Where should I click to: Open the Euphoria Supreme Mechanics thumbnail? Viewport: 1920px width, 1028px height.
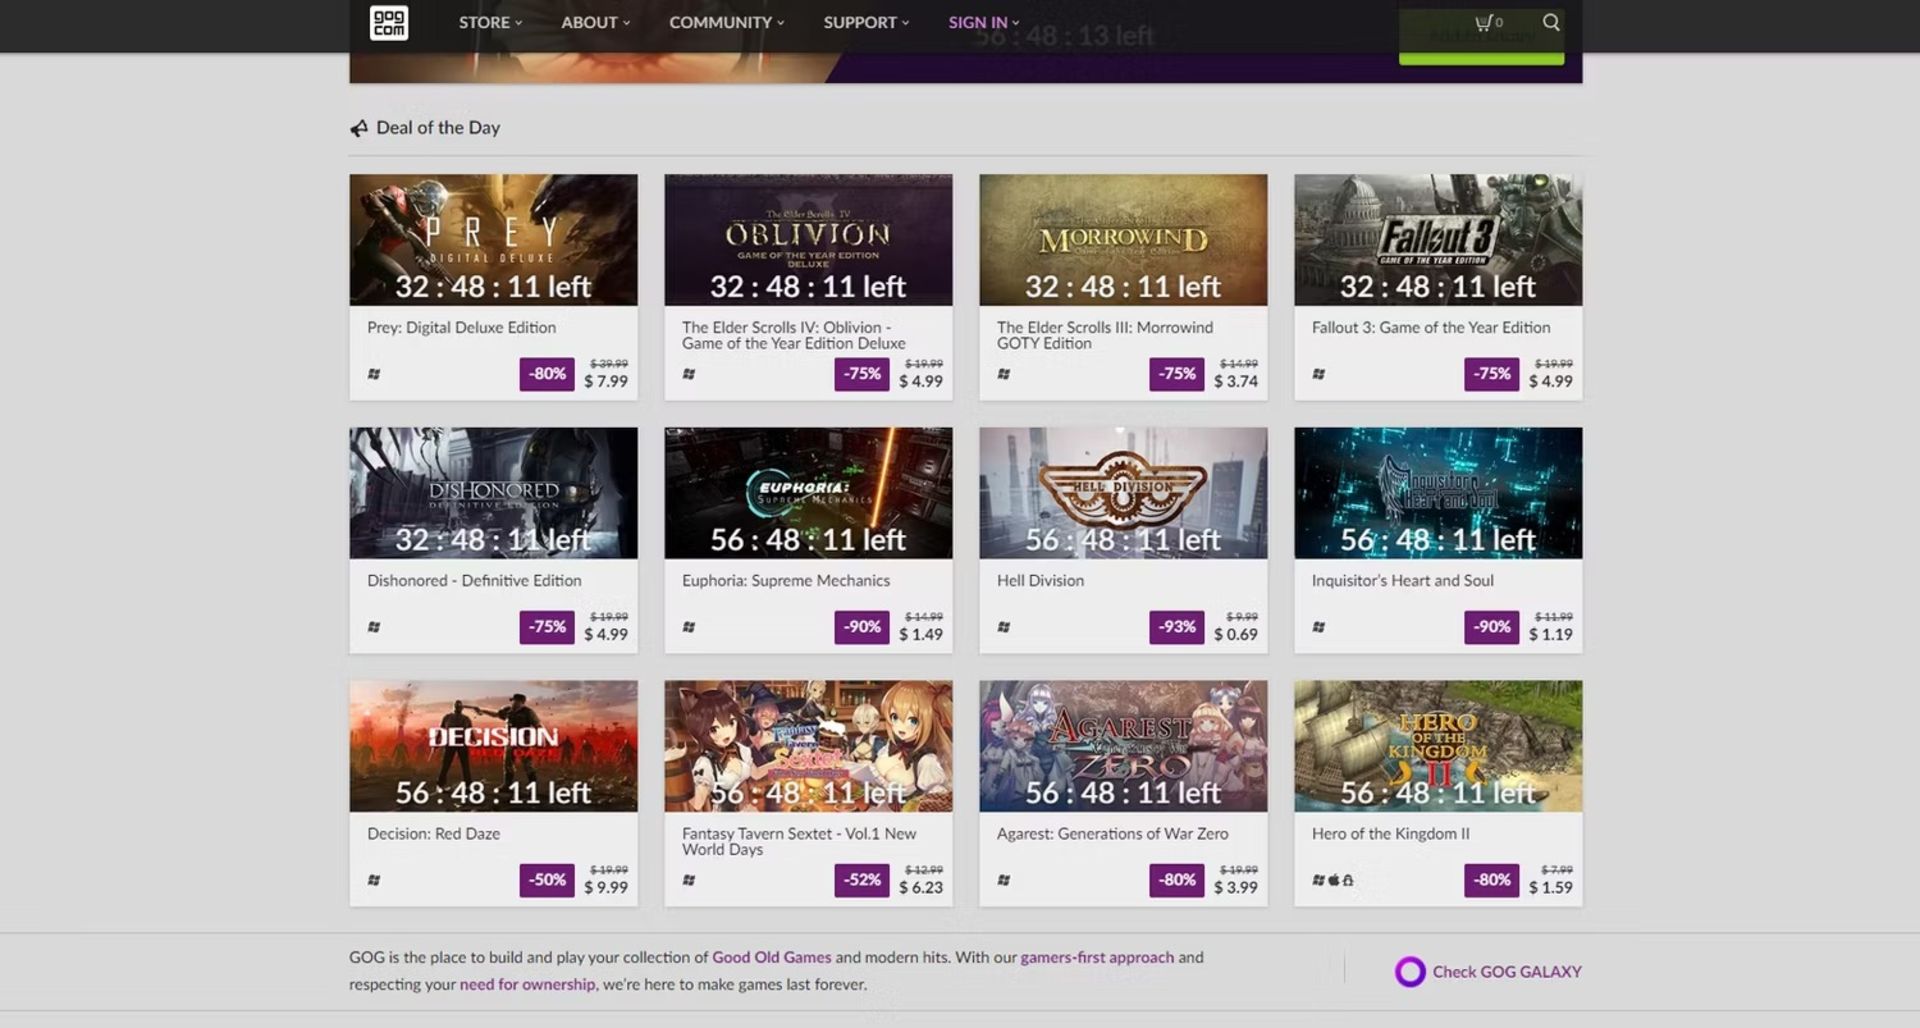pos(808,493)
